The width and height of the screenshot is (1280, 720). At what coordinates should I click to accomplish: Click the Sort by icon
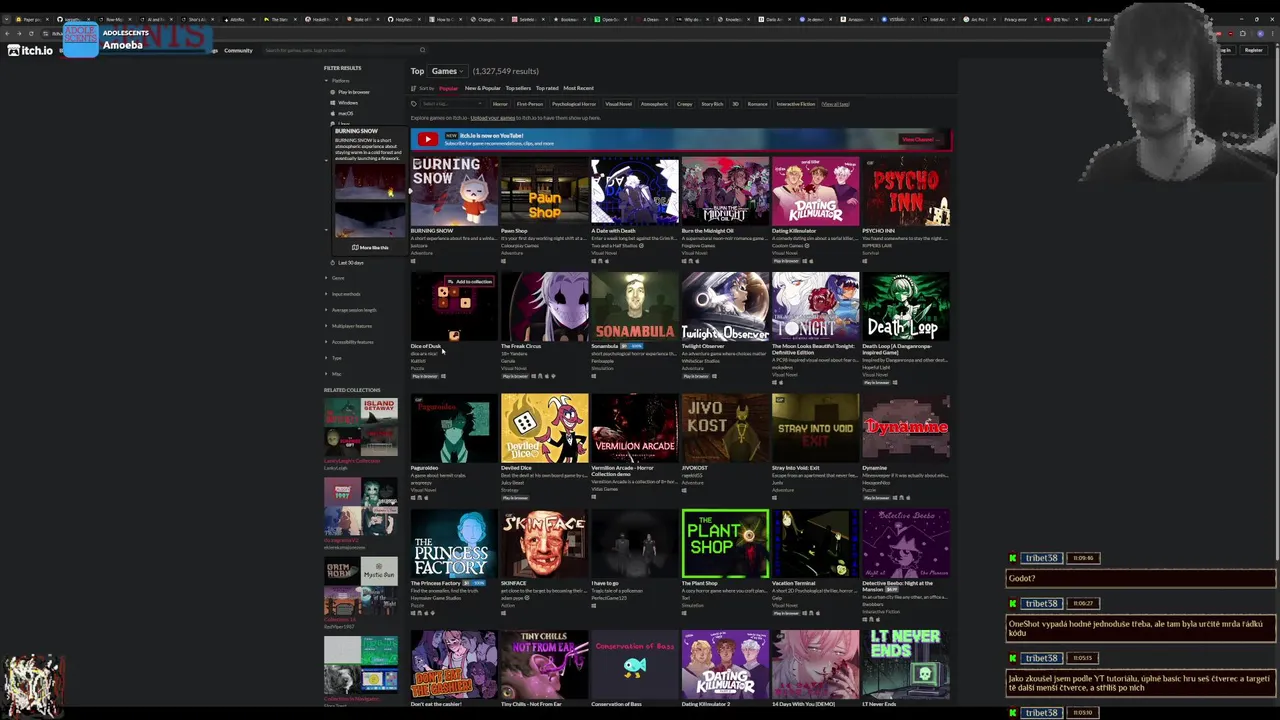click(414, 88)
